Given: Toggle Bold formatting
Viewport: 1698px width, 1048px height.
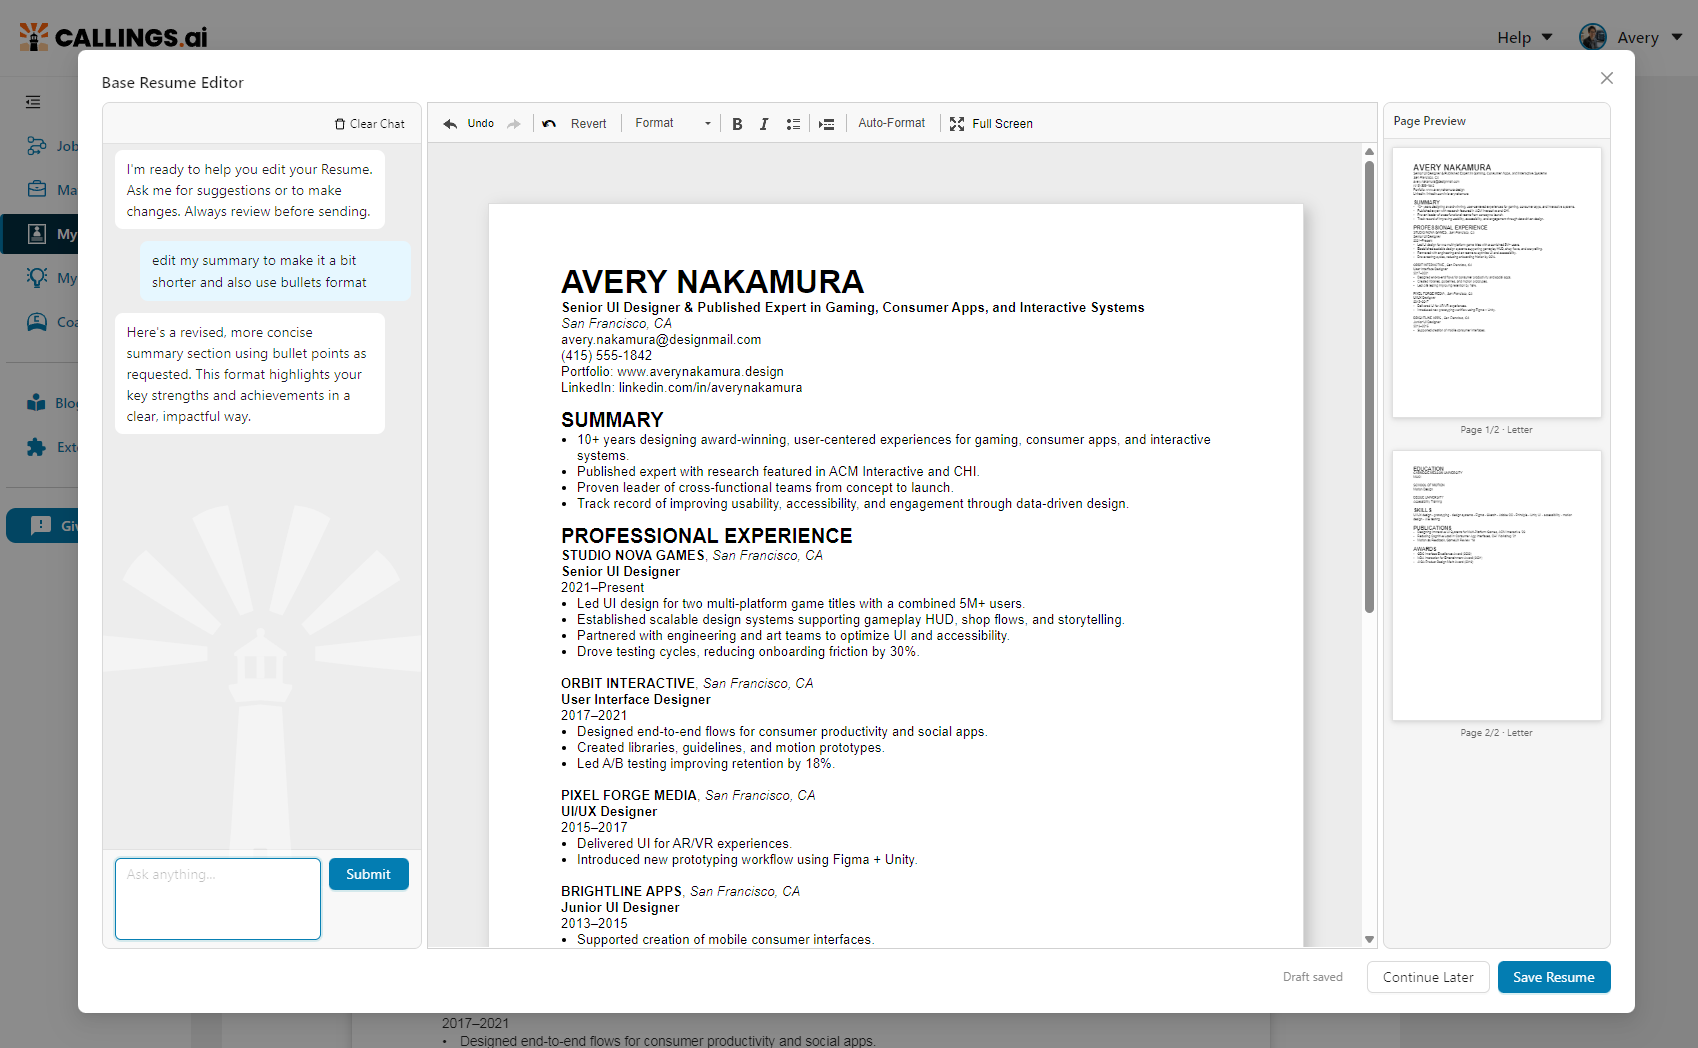Looking at the screenshot, I should tap(737, 123).
